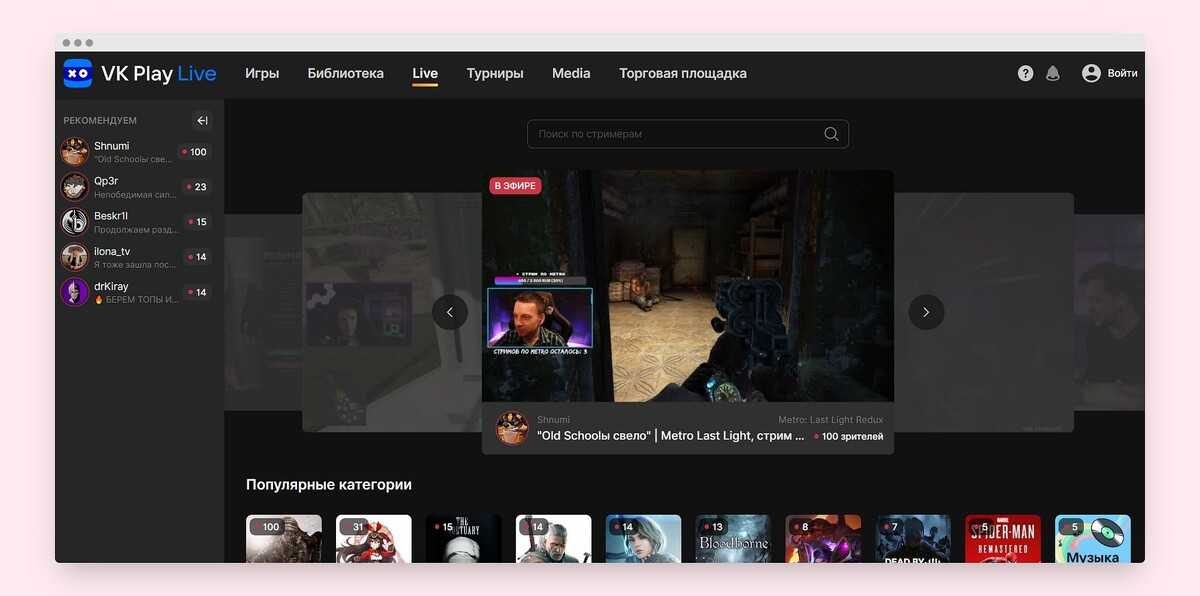Show the previous stream in the carousel

[x=450, y=312]
